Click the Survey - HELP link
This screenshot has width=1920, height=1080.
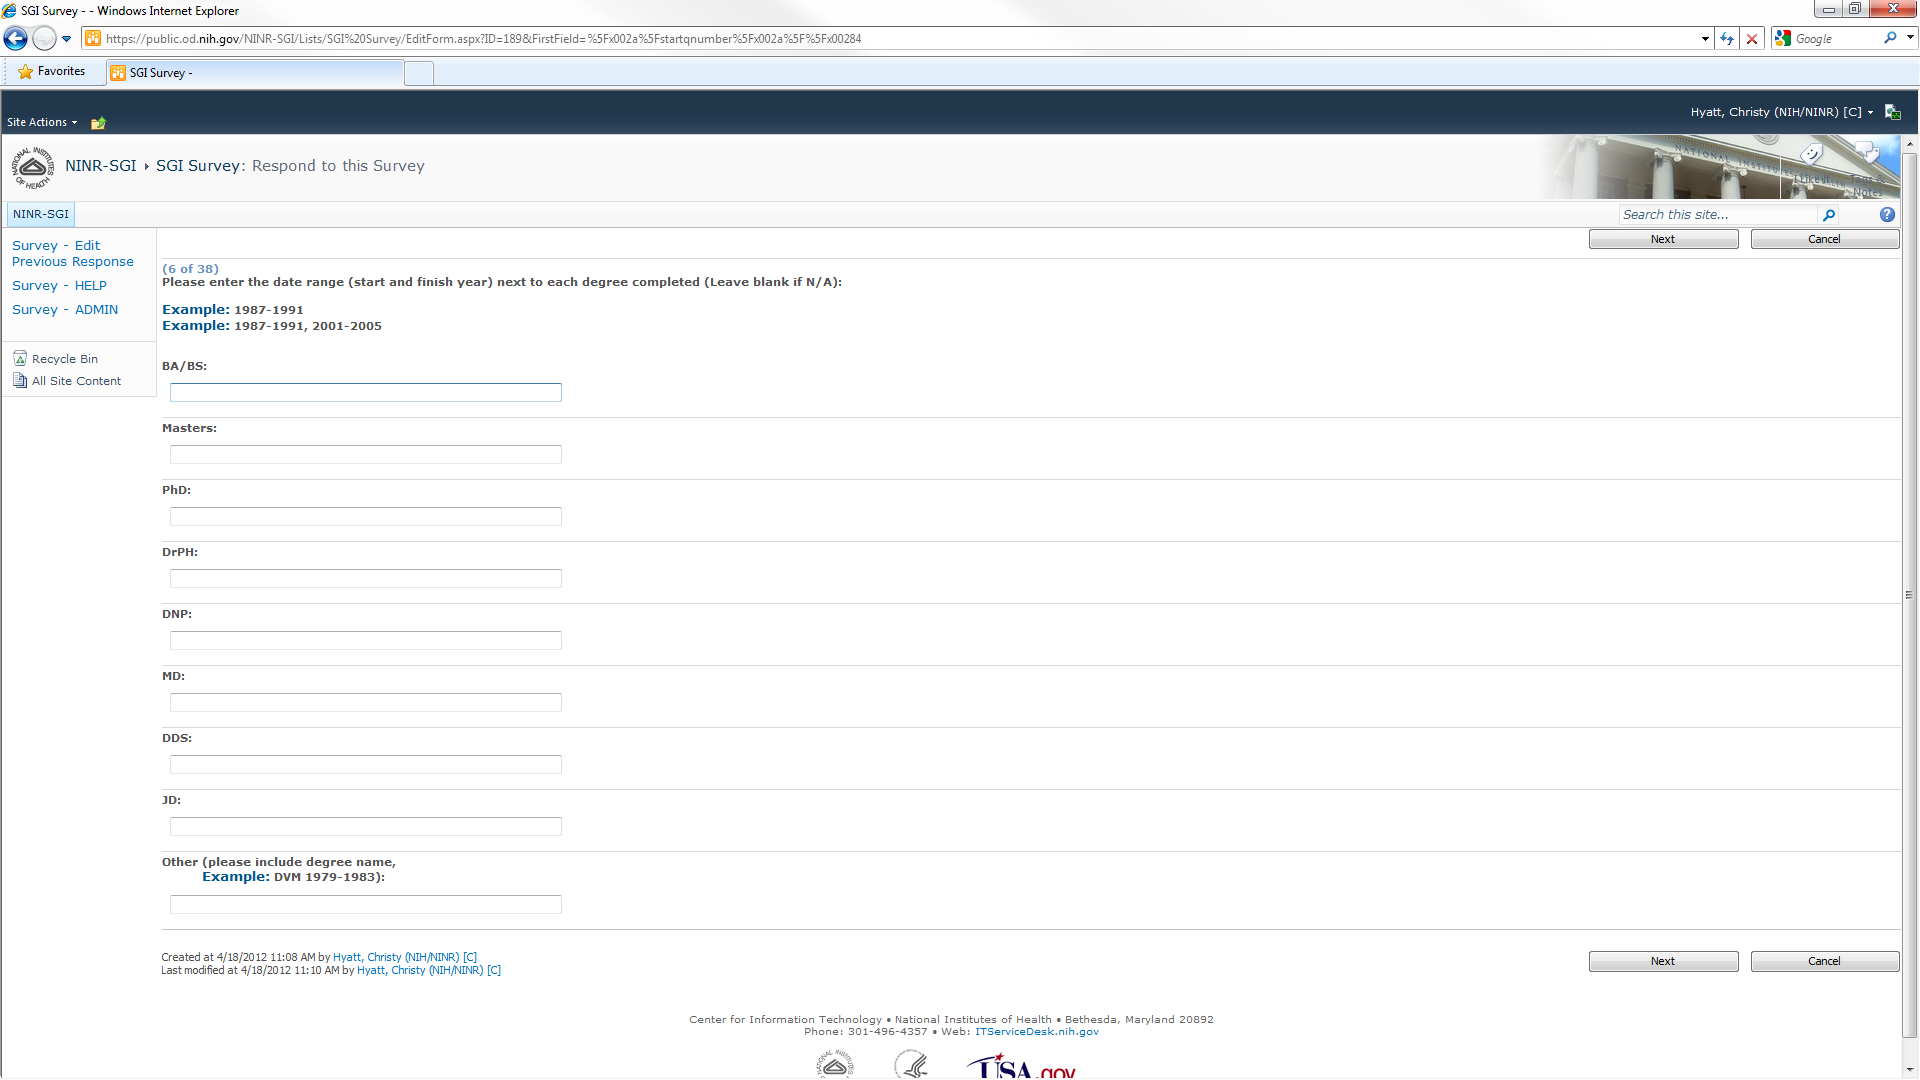tap(59, 286)
